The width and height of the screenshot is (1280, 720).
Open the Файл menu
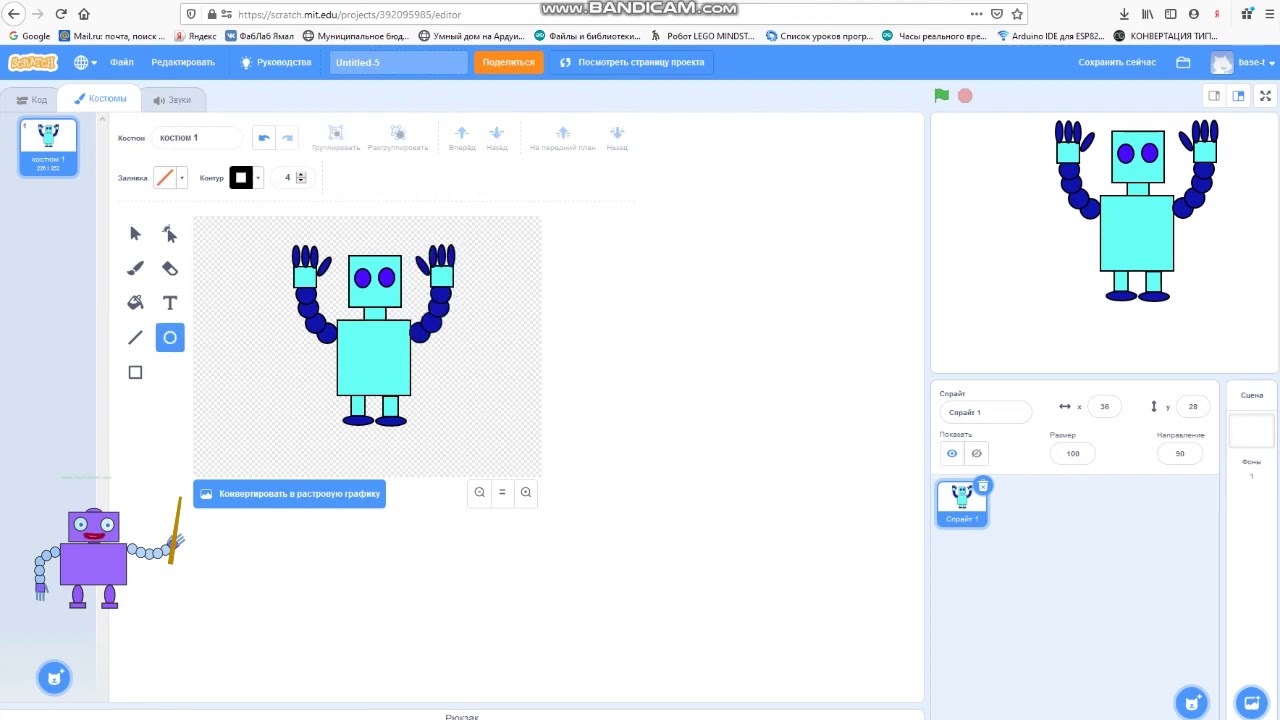tap(122, 62)
